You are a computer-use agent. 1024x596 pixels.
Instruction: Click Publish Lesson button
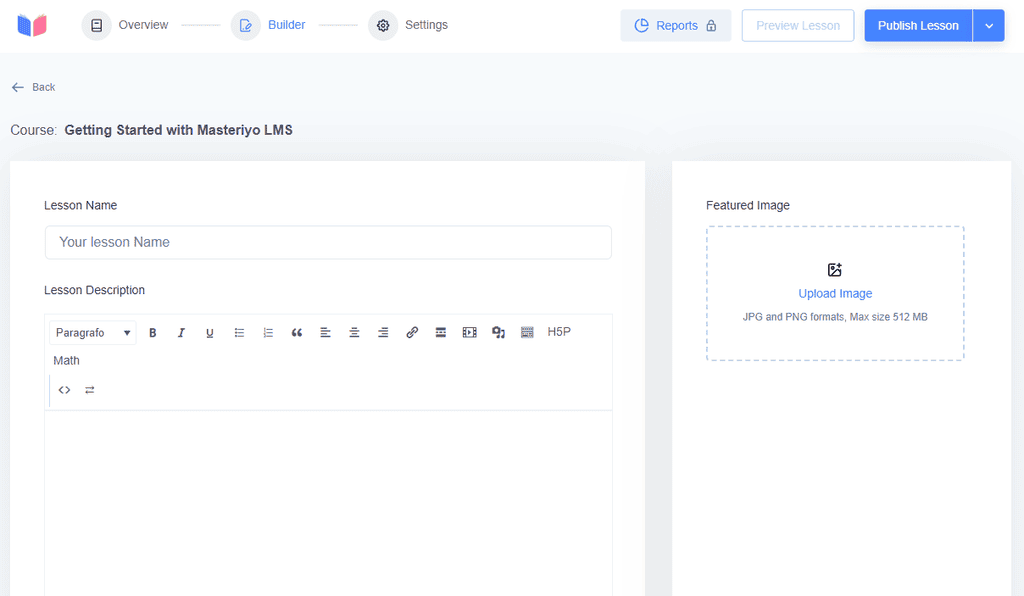point(918,25)
